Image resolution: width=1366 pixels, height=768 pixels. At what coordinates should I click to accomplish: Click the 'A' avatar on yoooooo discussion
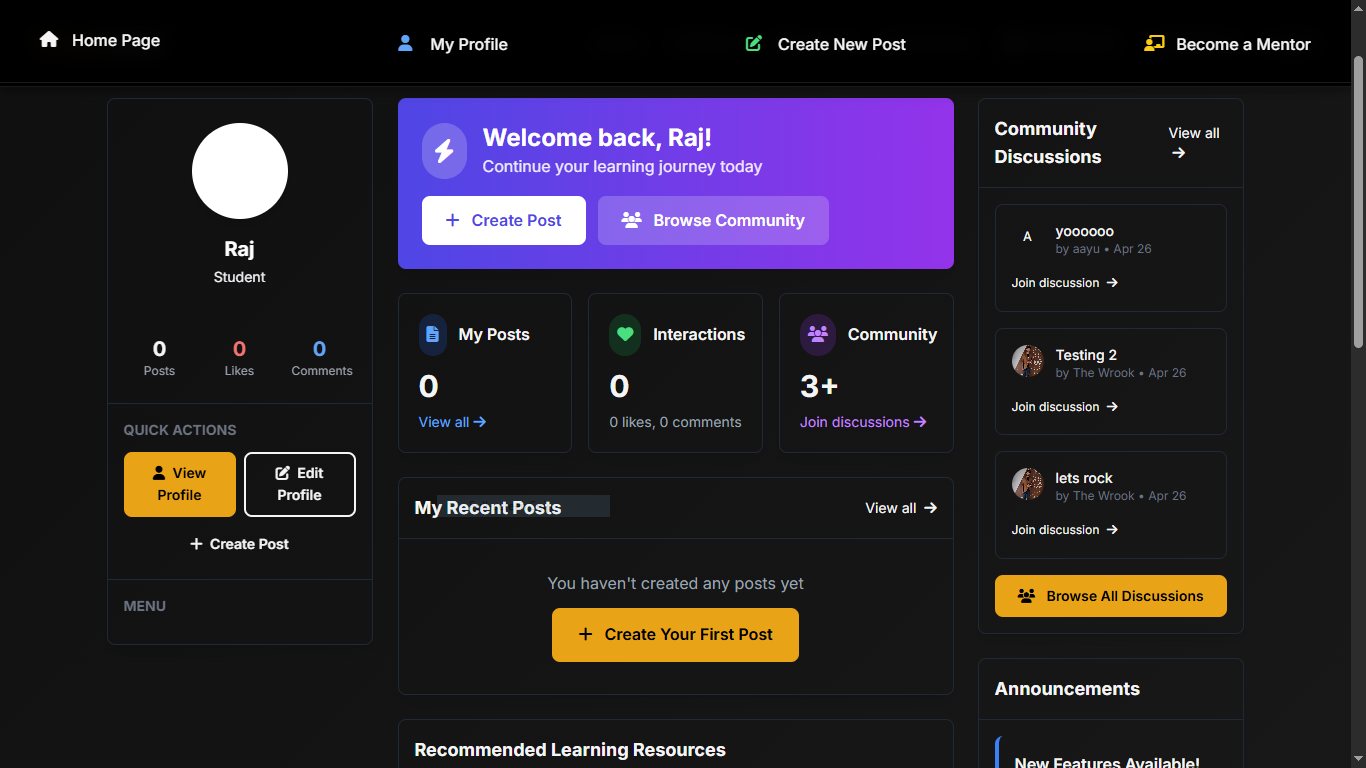tap(1027, 237)
